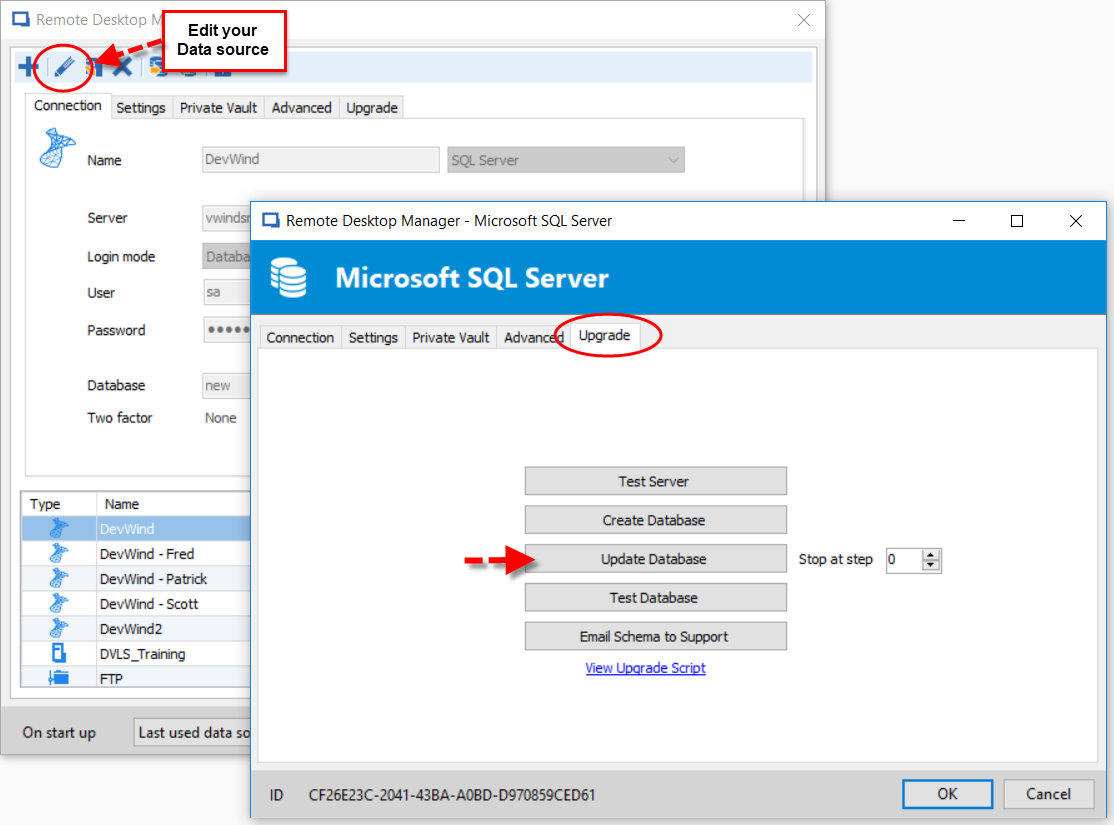Click the Test Server button
This screenshot has width=1114, height=825.
pyautogui.click(x=655, y=481)
